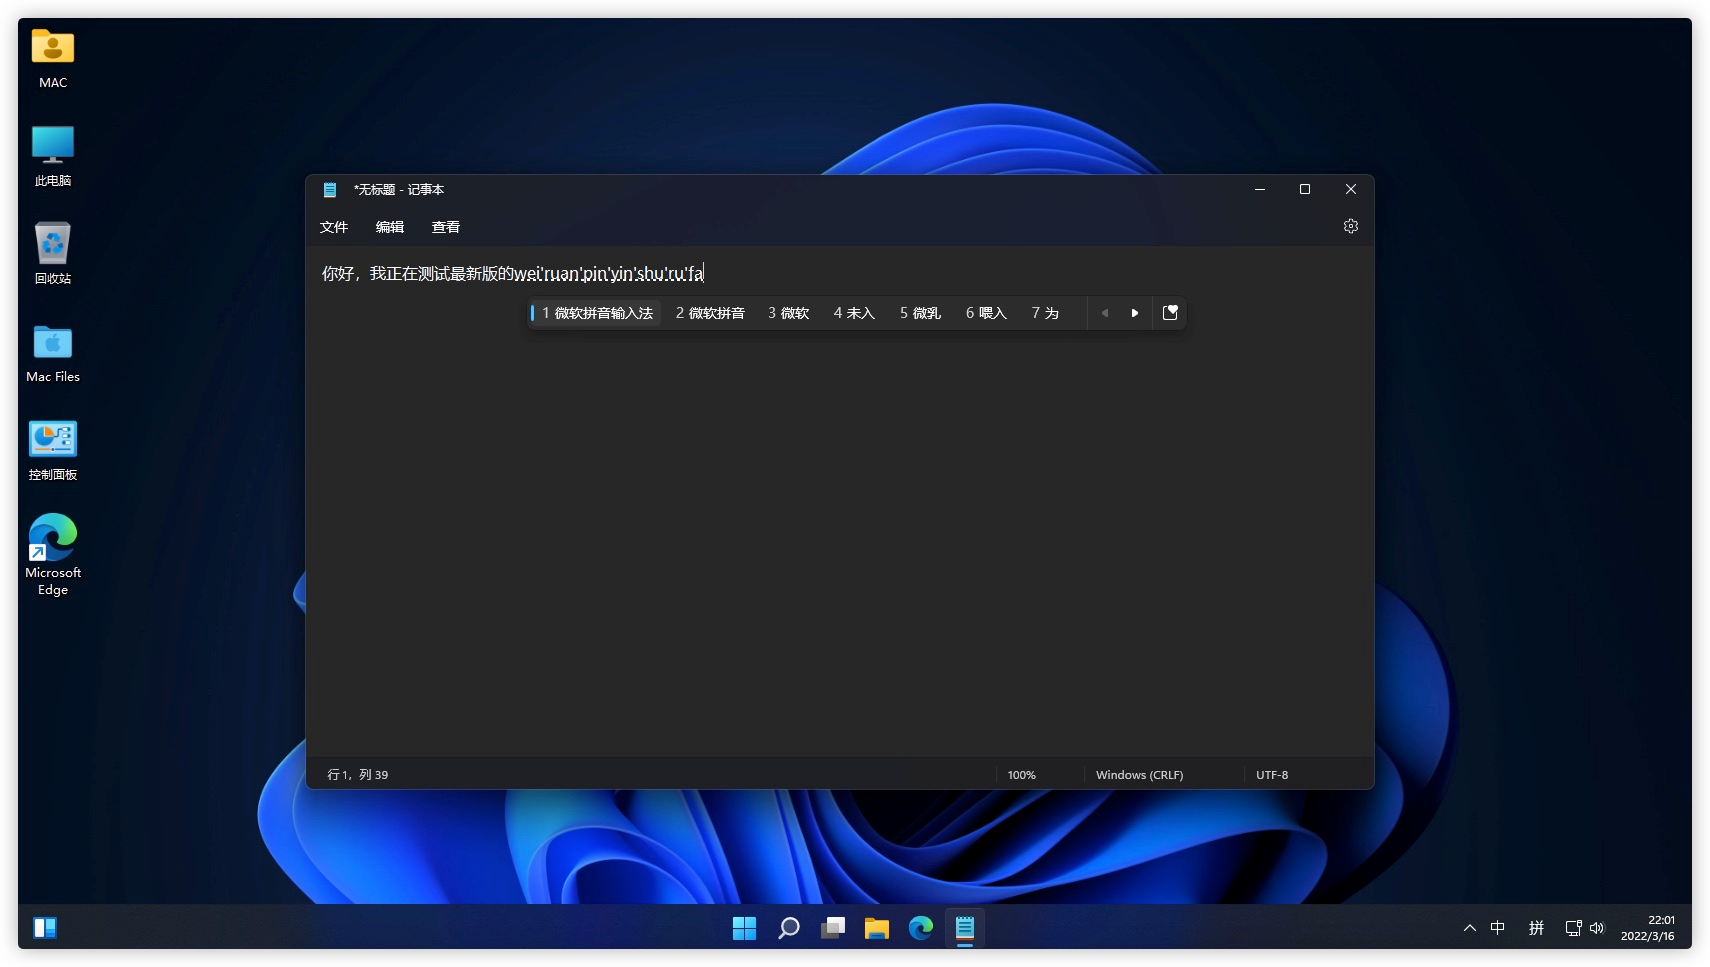Expand hidden system tray icons chevron

[1469, 928]
